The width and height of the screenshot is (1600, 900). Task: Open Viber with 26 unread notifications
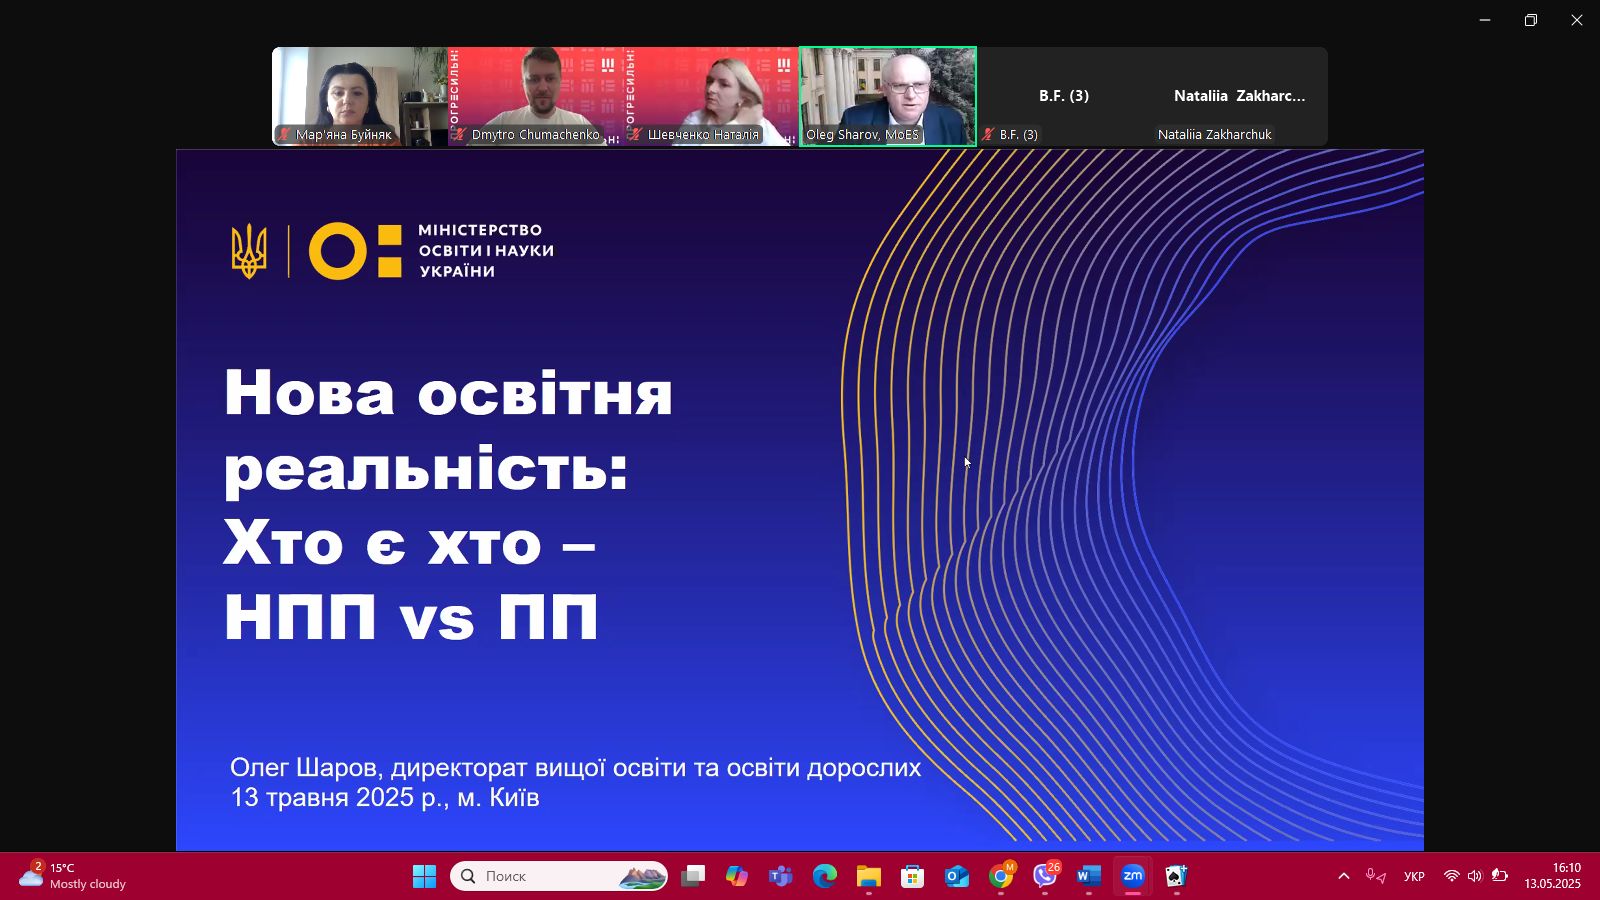point(1045,876)
